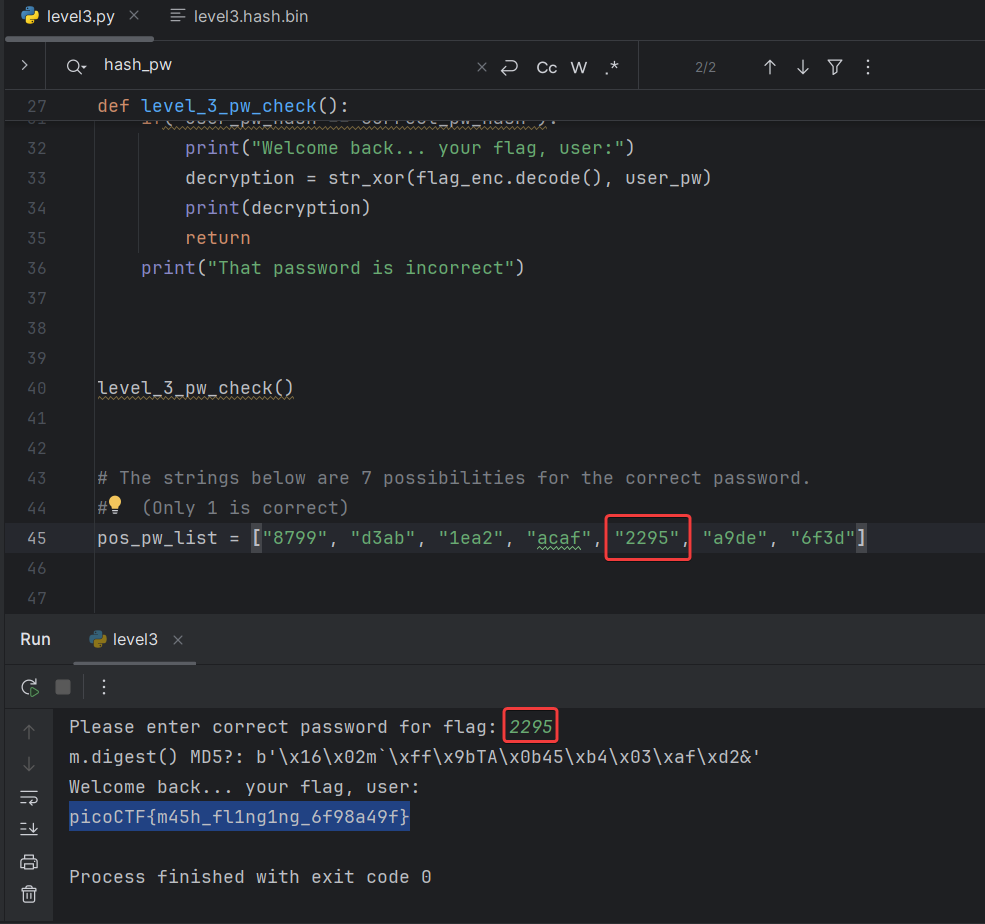Click the Stop process icon
Screen dimensions: 985x924
click(x=63, y=687)
